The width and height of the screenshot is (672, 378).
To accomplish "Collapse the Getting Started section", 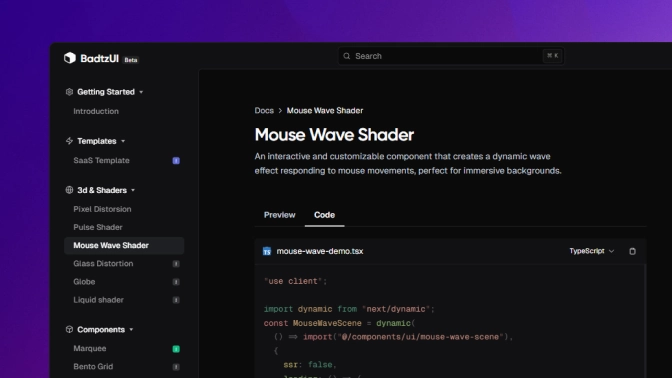I will [x=141, y=92].
